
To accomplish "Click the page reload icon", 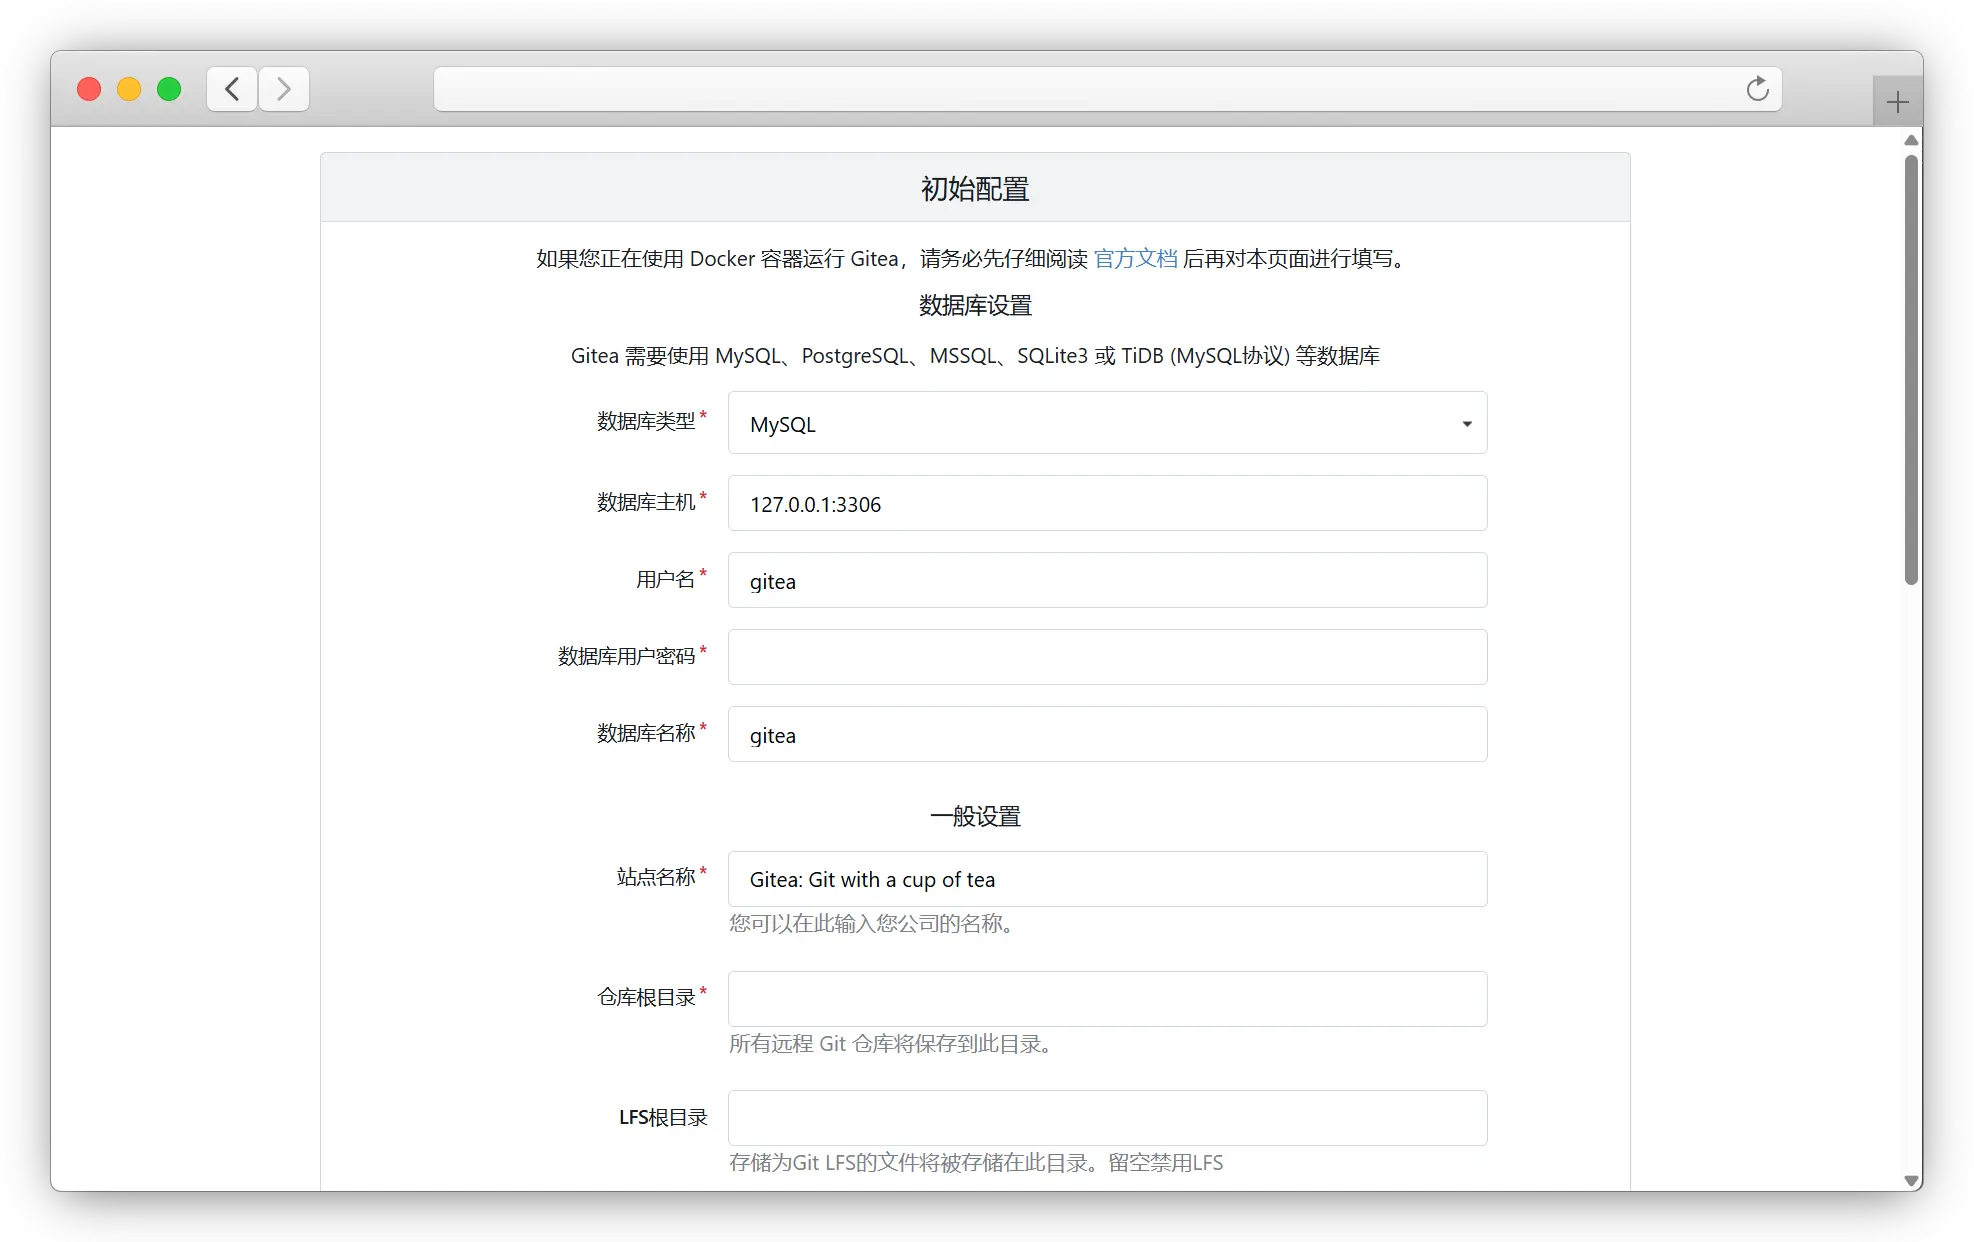I will pyautogui.click(x=1757, y=90).
